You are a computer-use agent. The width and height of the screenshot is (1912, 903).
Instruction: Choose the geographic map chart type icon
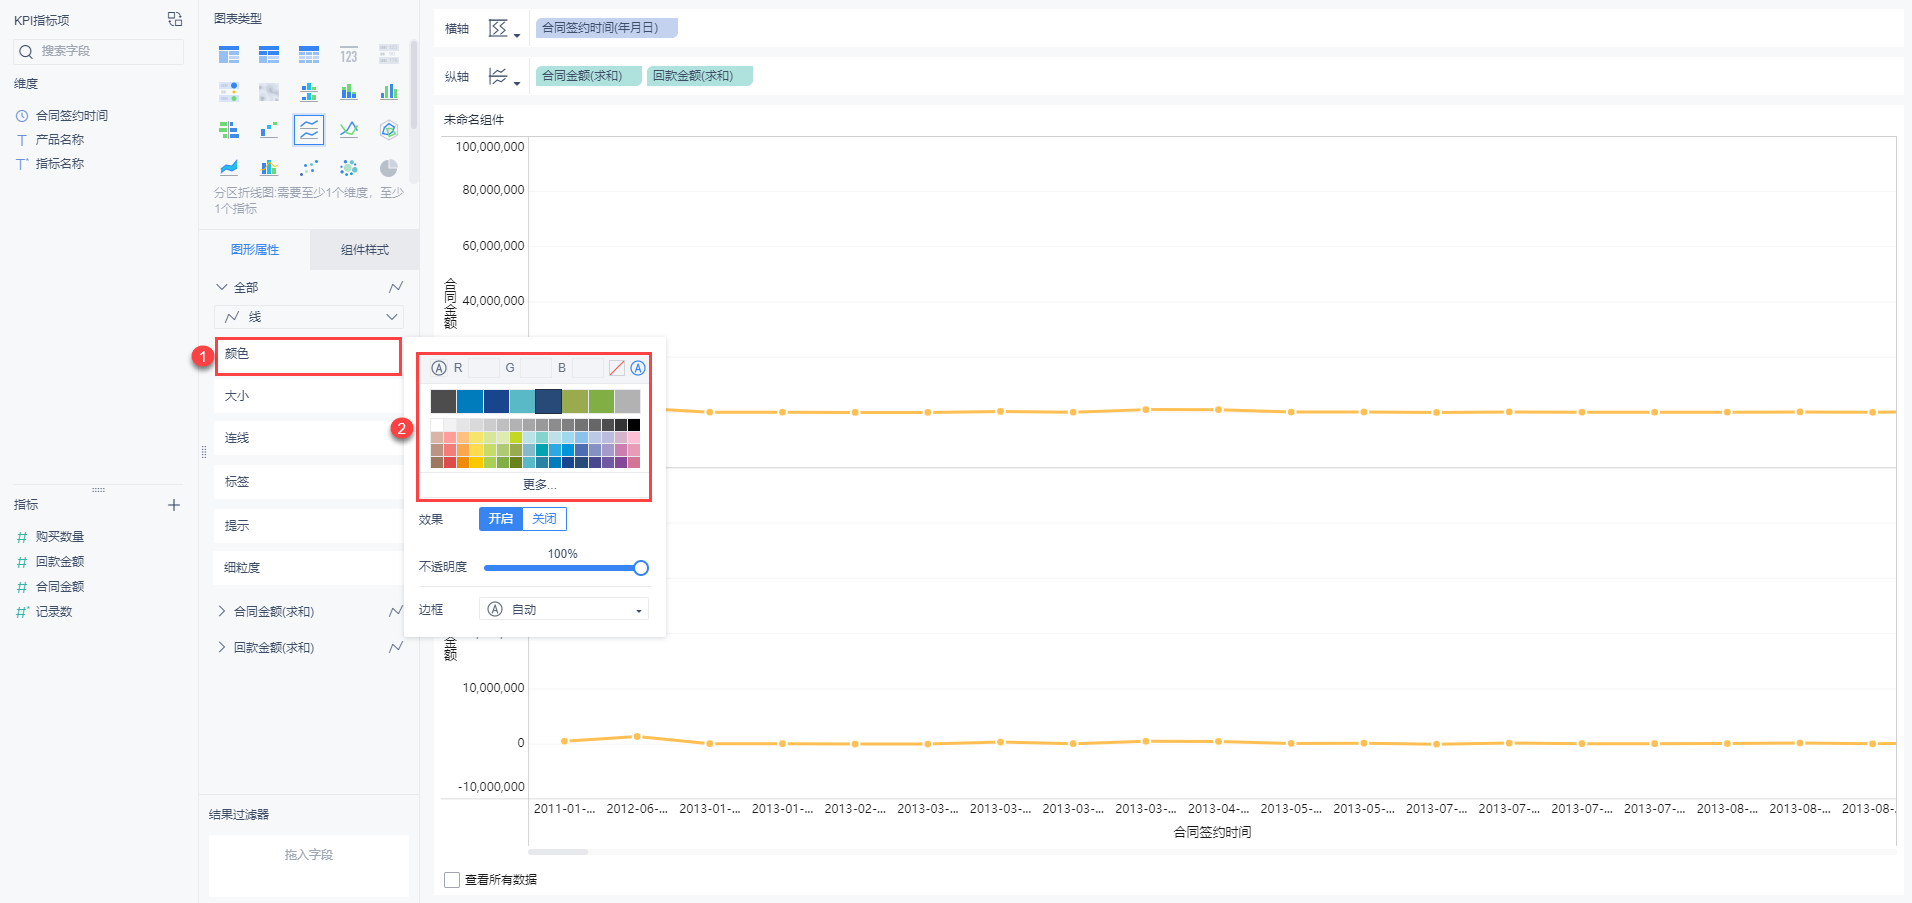pos(269,92)
